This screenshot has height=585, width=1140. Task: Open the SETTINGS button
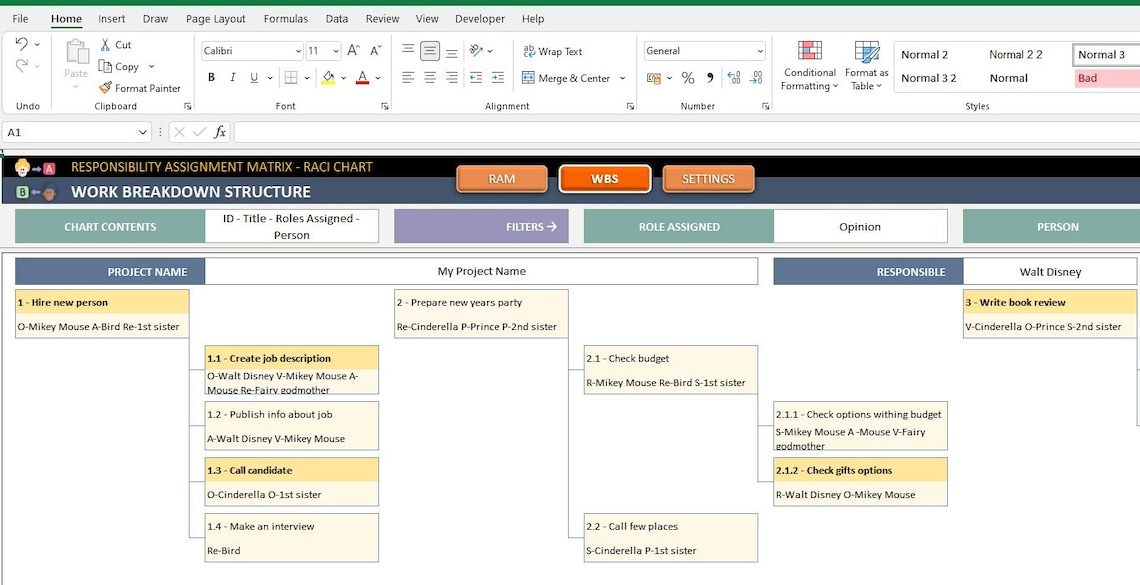[708, 178]
